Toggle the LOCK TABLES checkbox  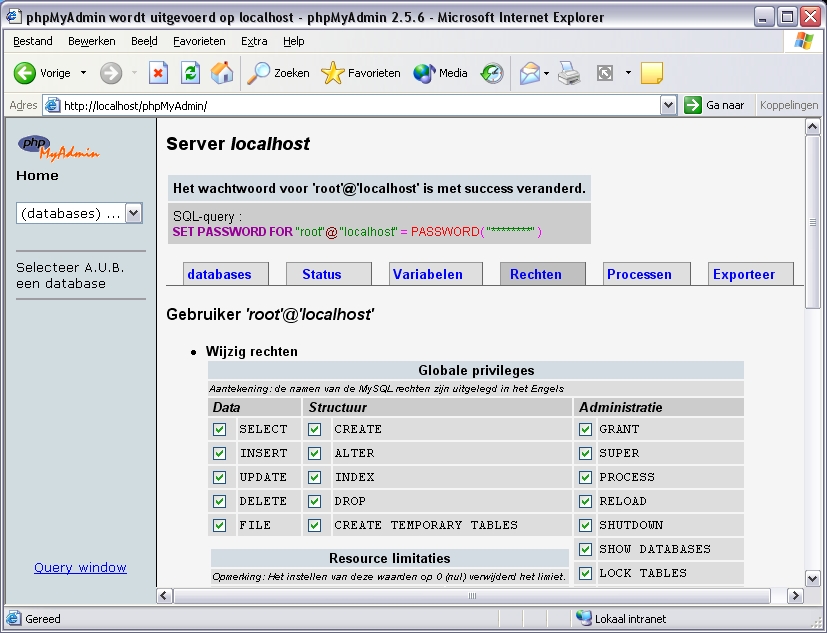(585, 573)
